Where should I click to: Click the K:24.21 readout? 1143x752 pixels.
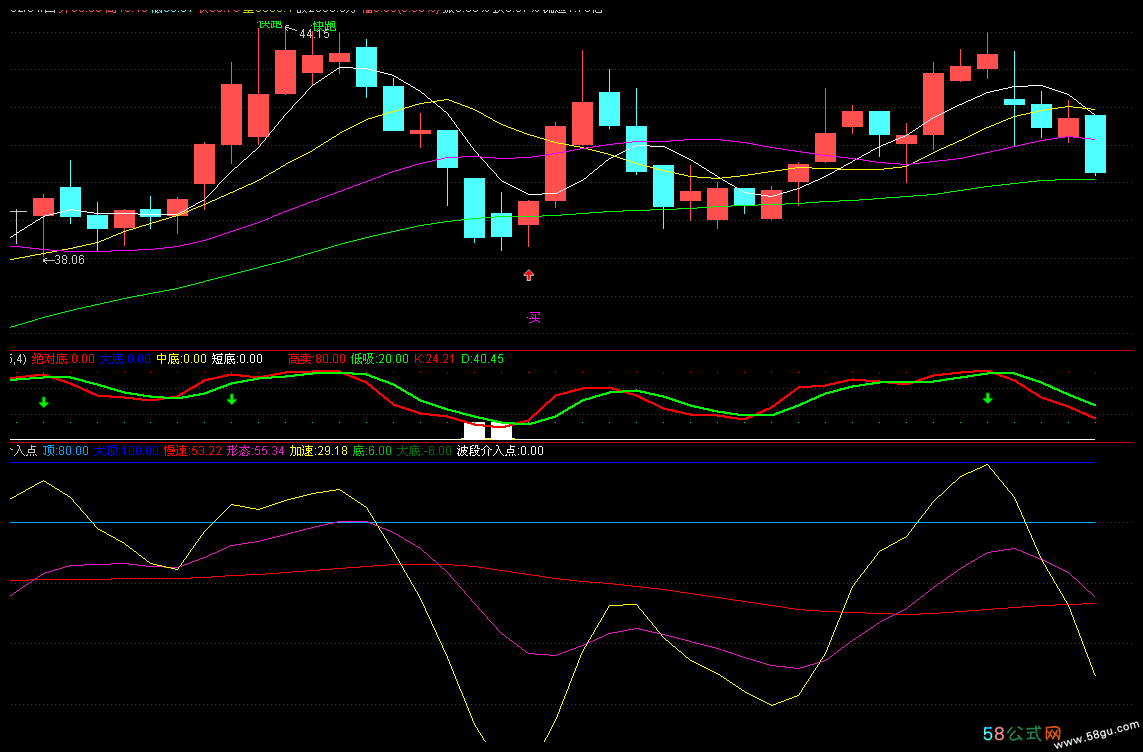point(434,358)
